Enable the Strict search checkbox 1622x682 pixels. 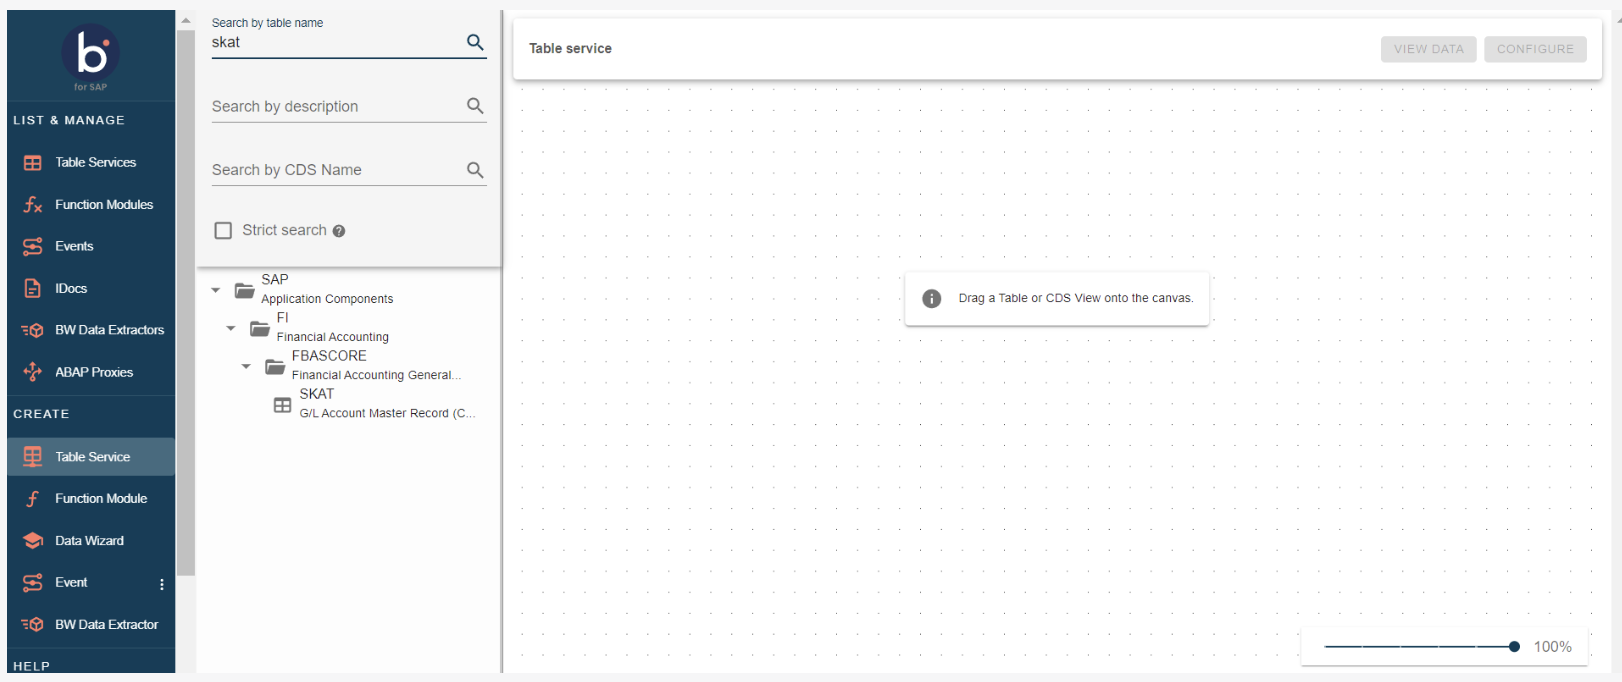224,231
